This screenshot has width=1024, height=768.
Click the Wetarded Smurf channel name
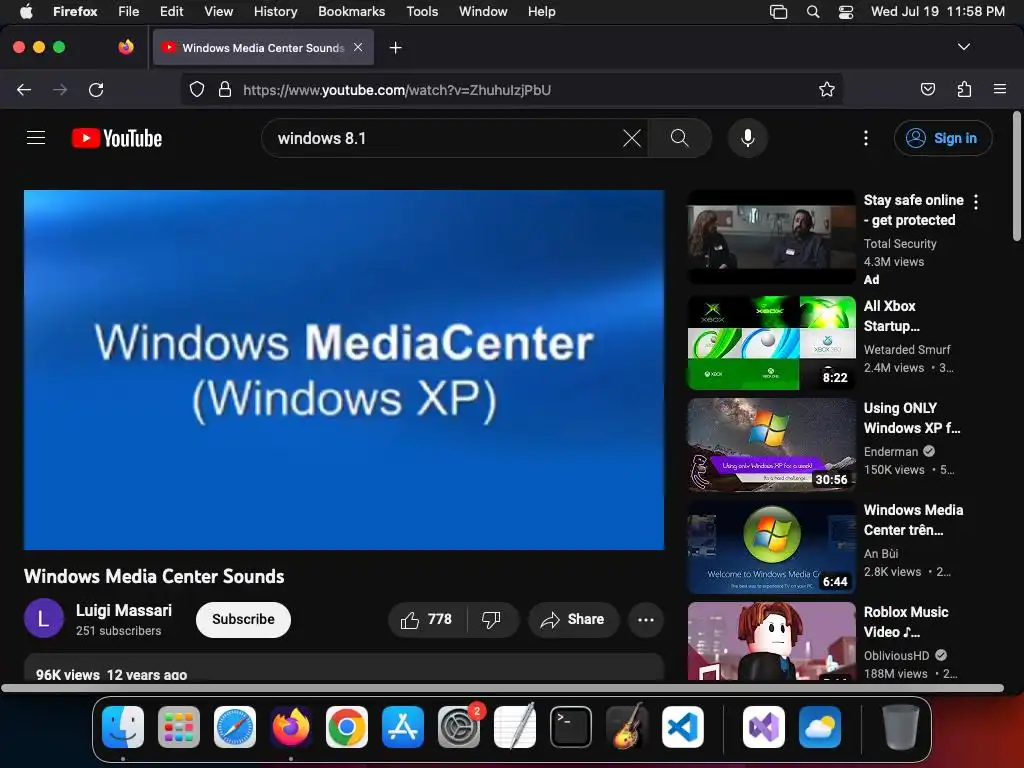(x=907, y=349)
